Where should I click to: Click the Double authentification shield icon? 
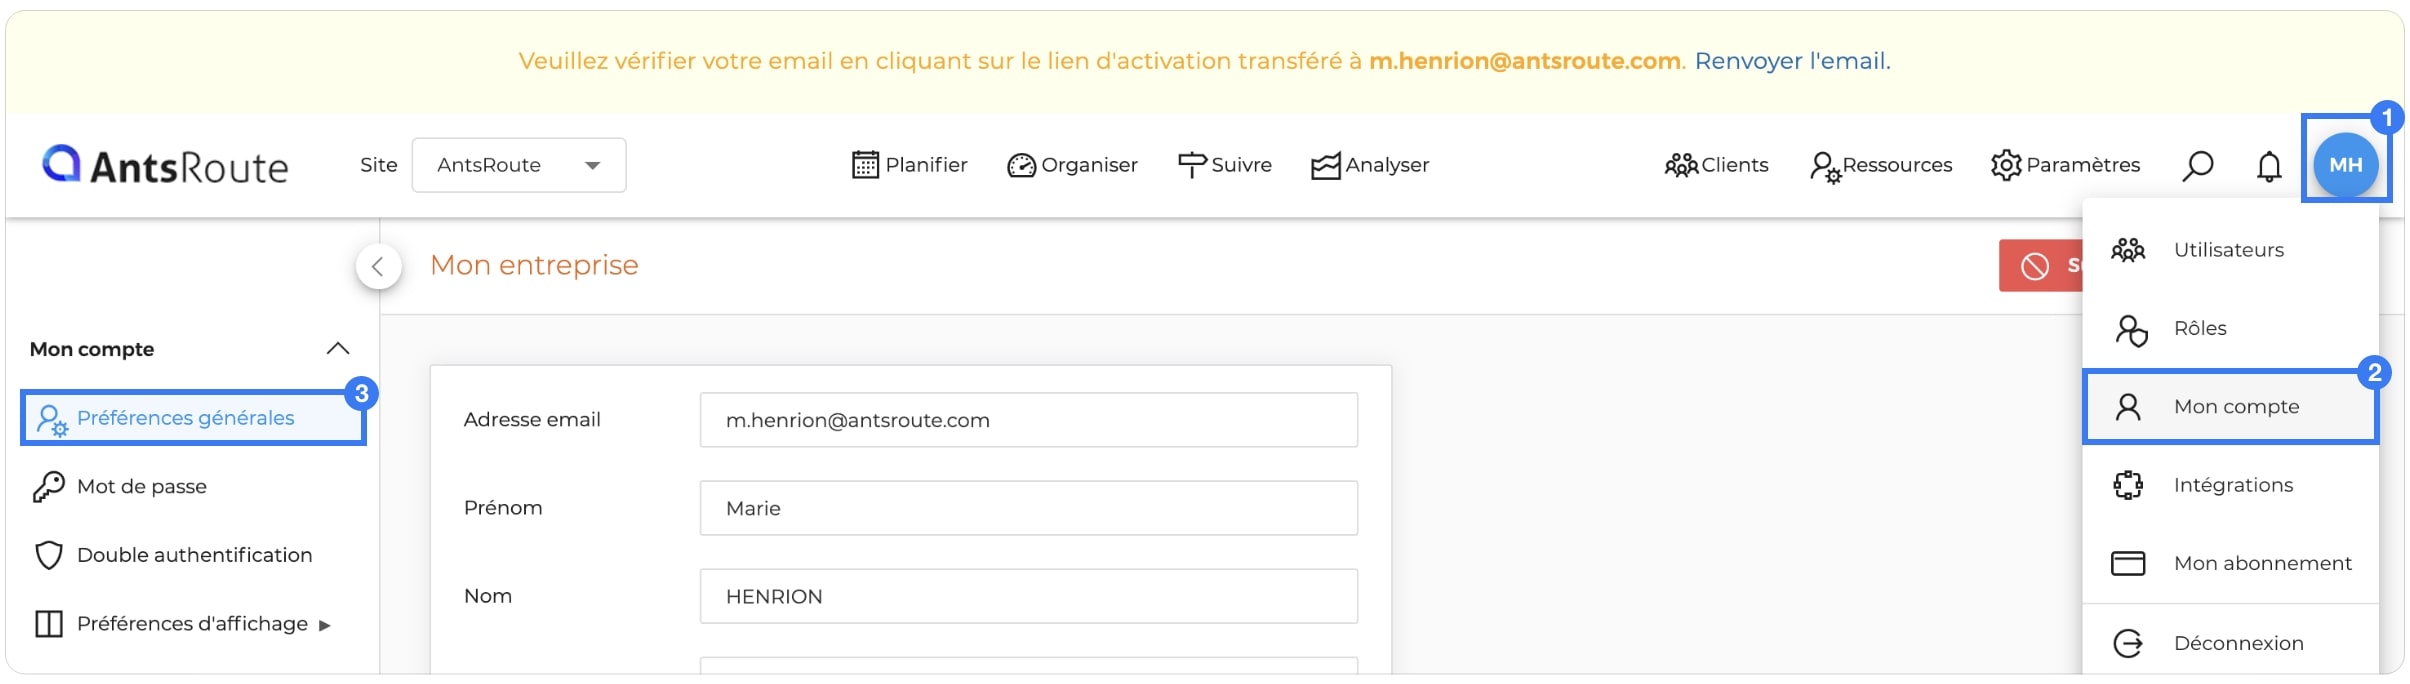click(48, 555)
